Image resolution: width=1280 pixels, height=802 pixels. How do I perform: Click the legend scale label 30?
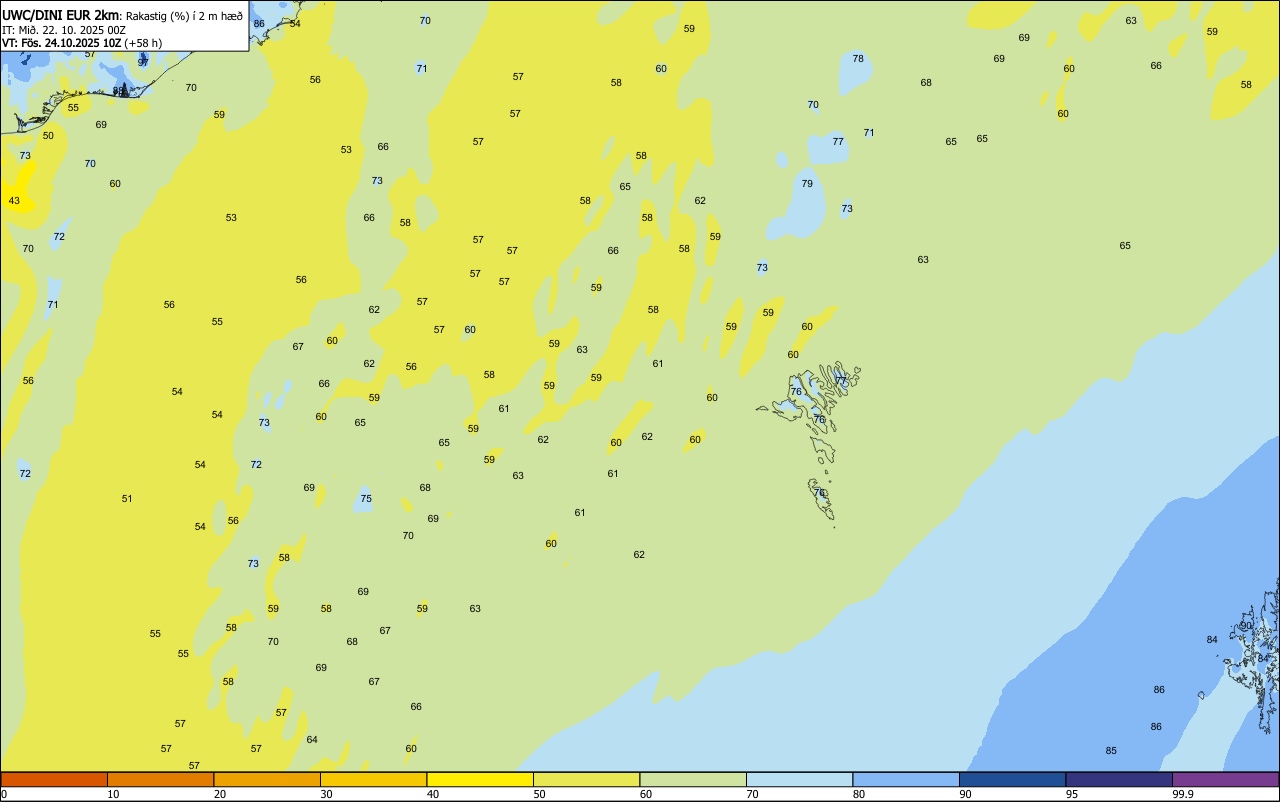tap(326, 794)
